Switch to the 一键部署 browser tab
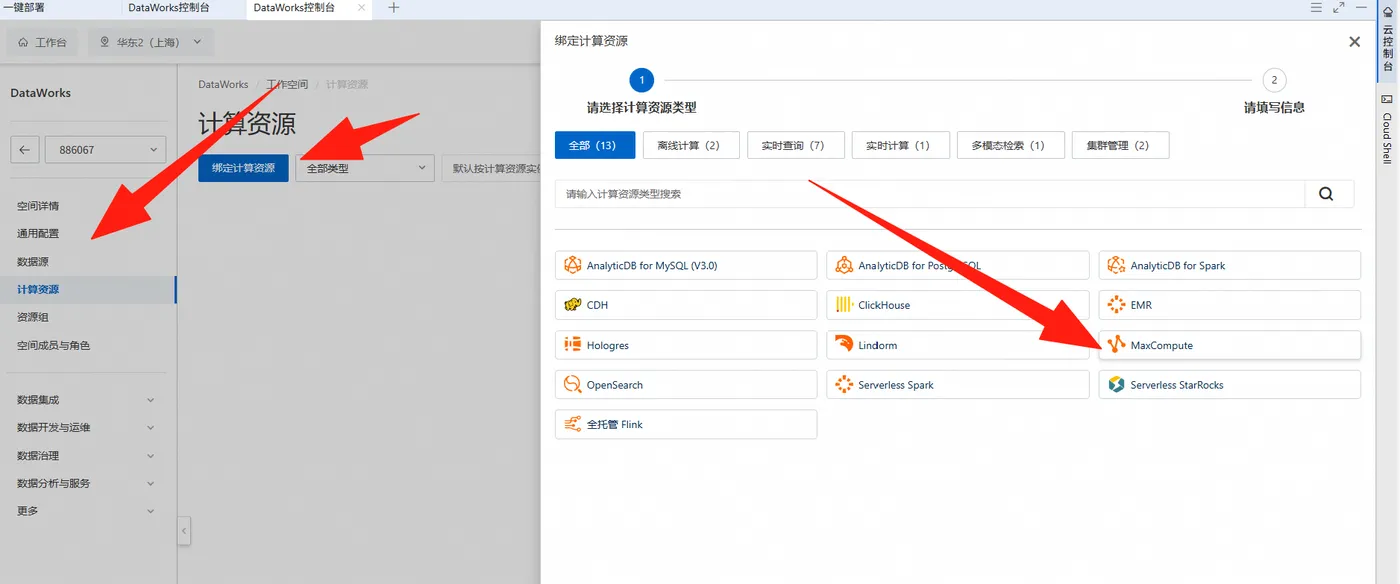 (x=61, y=8)
